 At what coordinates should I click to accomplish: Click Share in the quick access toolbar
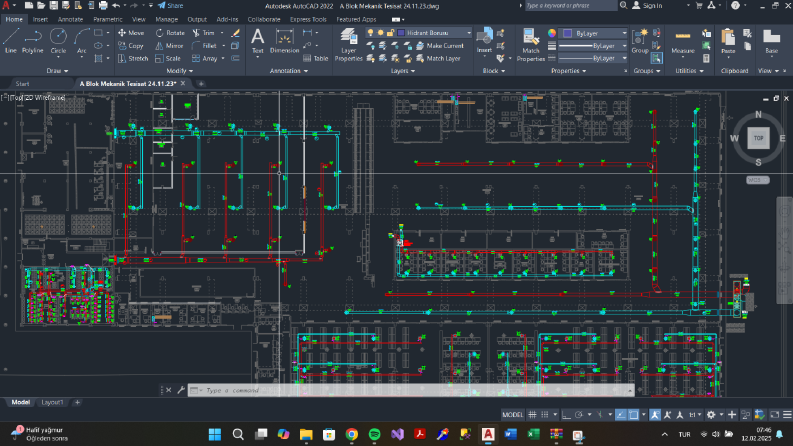pos(170,6)
